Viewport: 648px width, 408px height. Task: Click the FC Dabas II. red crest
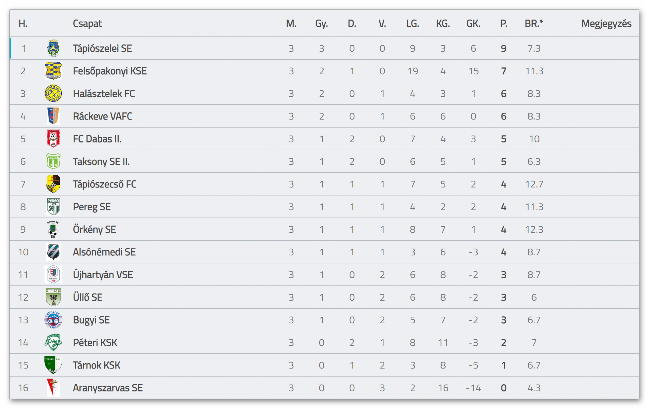(x=53, y=139)
